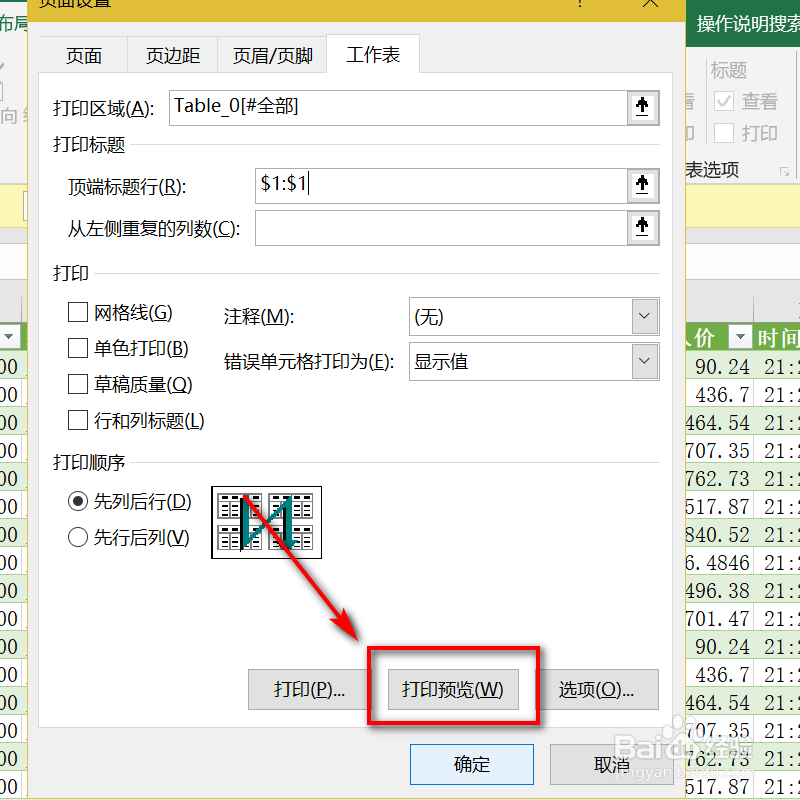Select the 先行后列 print order
The image size is (800, 800).
pos(77,537)
